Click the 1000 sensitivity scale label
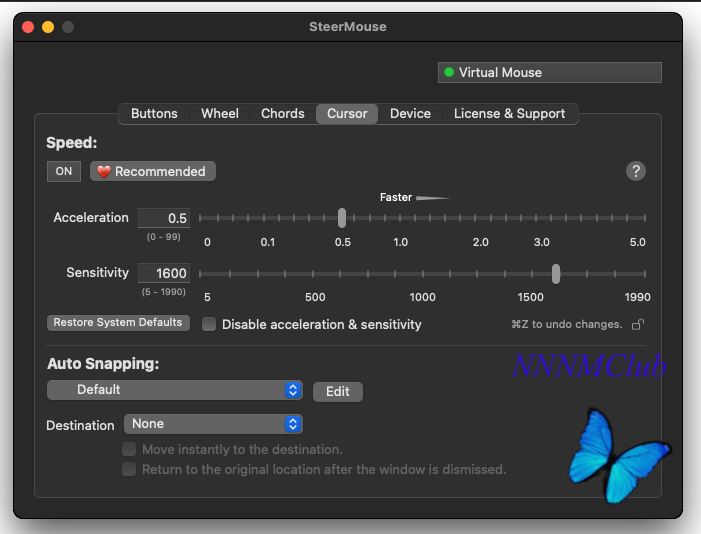 point(422,297)
